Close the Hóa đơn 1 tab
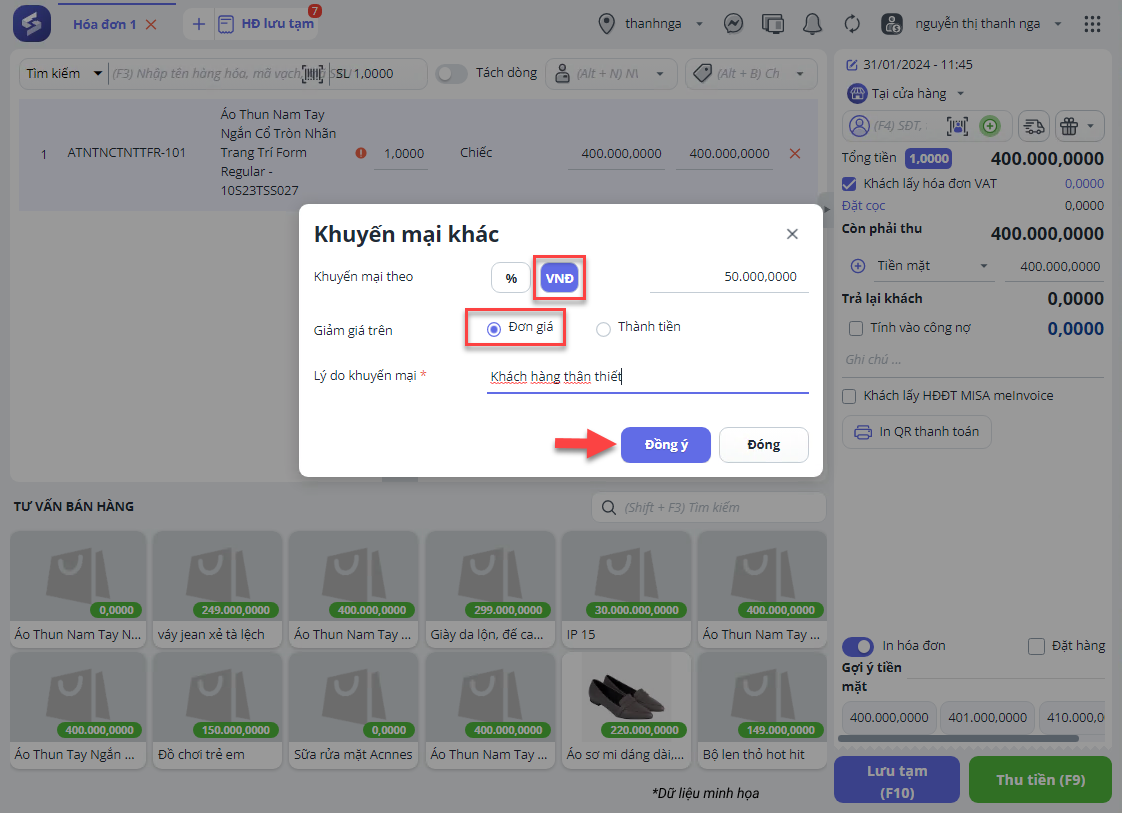 pos(151,24)
